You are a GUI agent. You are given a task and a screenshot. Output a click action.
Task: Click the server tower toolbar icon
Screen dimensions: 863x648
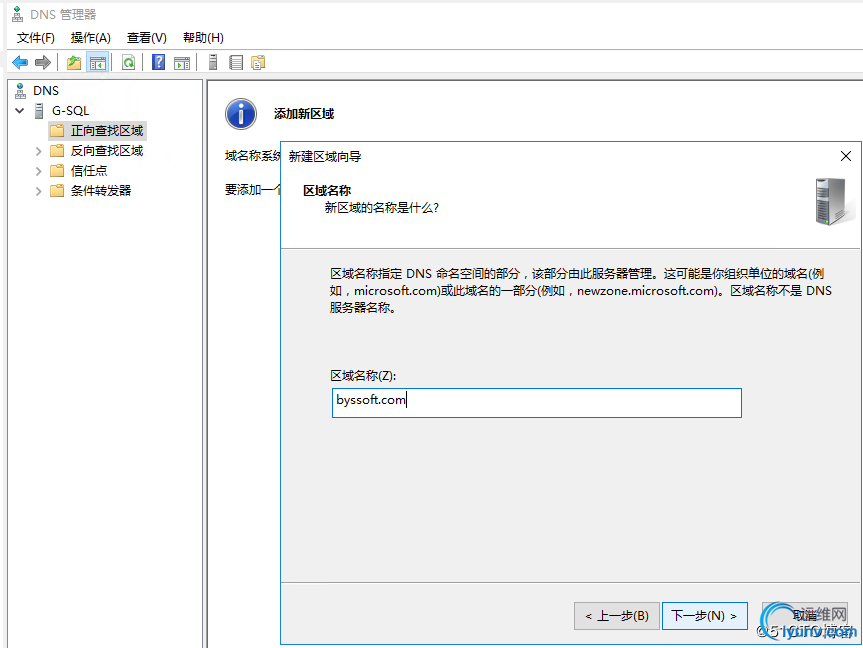pos(213,62)
